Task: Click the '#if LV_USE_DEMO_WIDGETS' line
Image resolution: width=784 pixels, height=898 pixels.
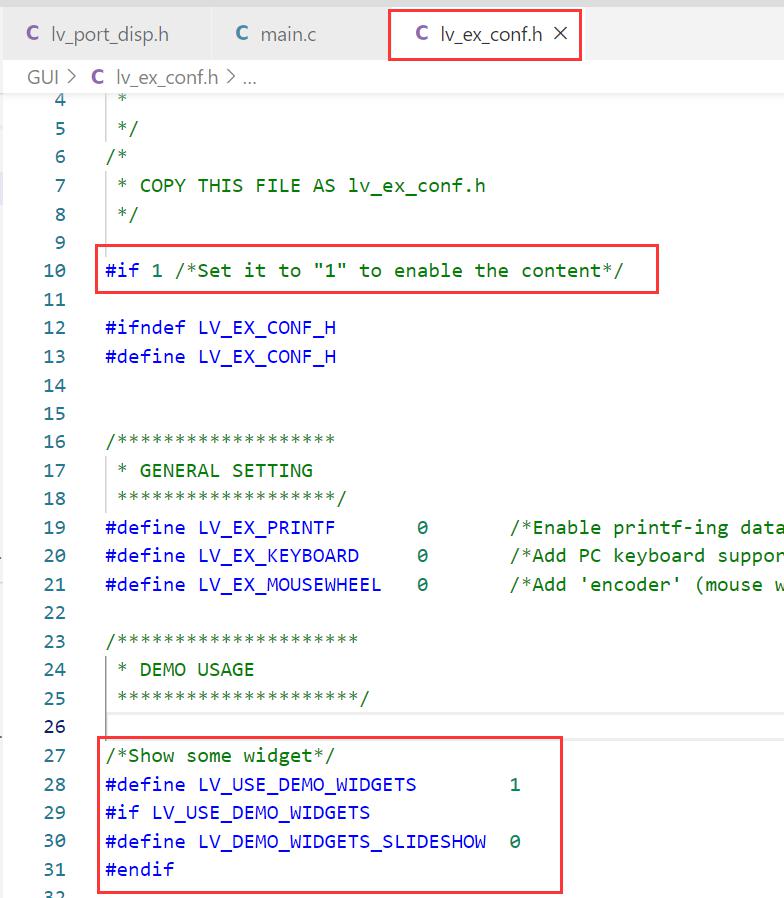Action: click(237, 813)
